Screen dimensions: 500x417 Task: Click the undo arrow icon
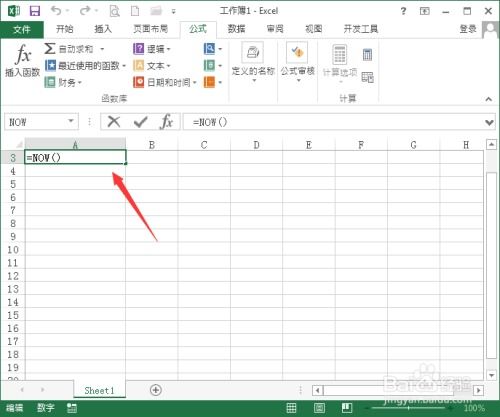click(56, 11)
